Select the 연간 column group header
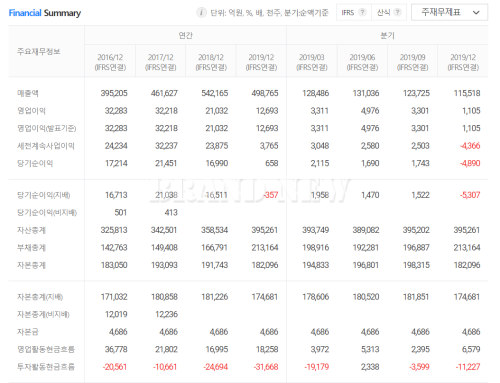Screen dimensions: 500x383 coord(186,35)
